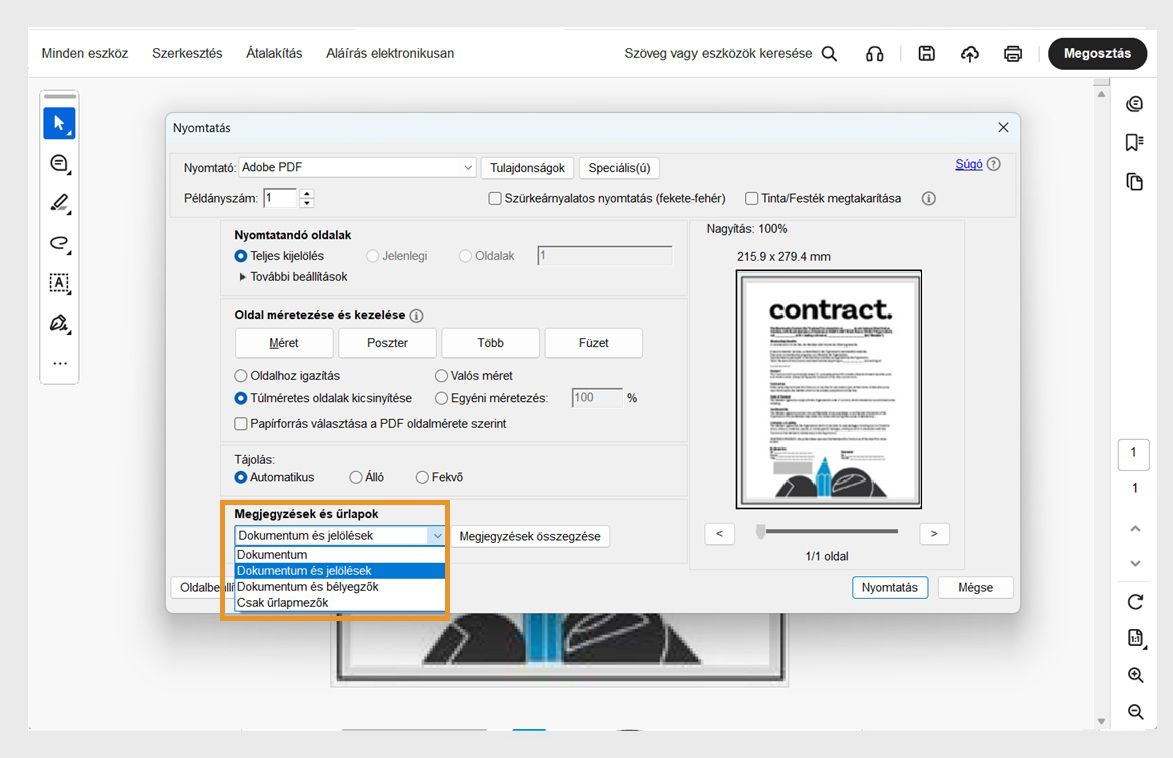
Task: Go to next preview page arrow
Action: coord(934,534)
